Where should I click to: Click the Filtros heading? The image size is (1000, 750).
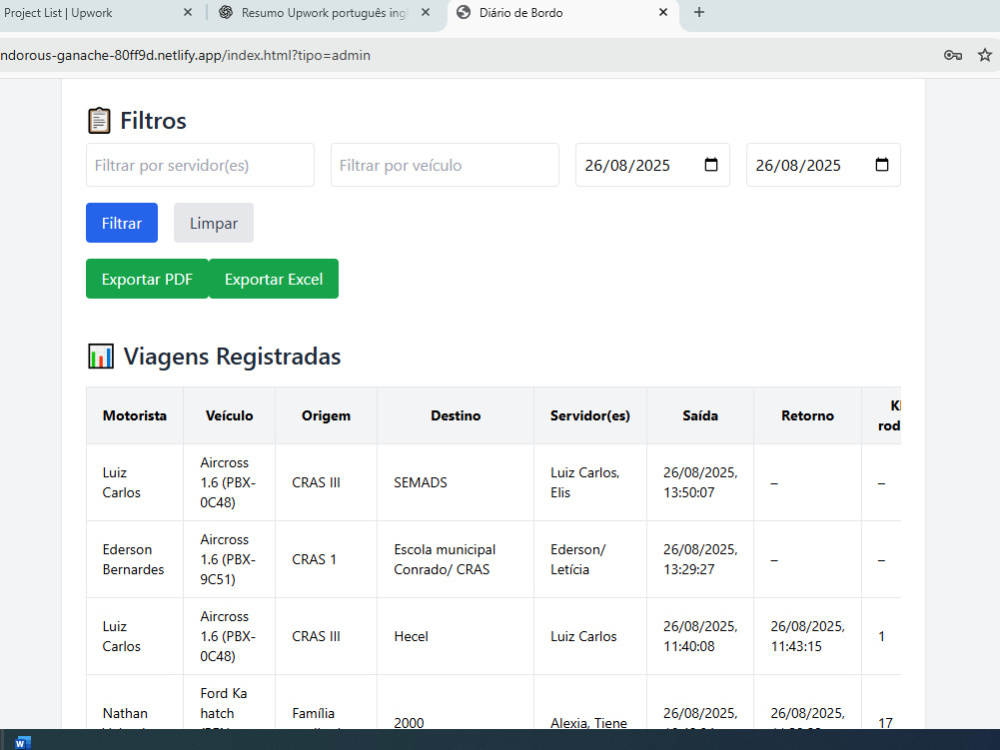point(153,121)
